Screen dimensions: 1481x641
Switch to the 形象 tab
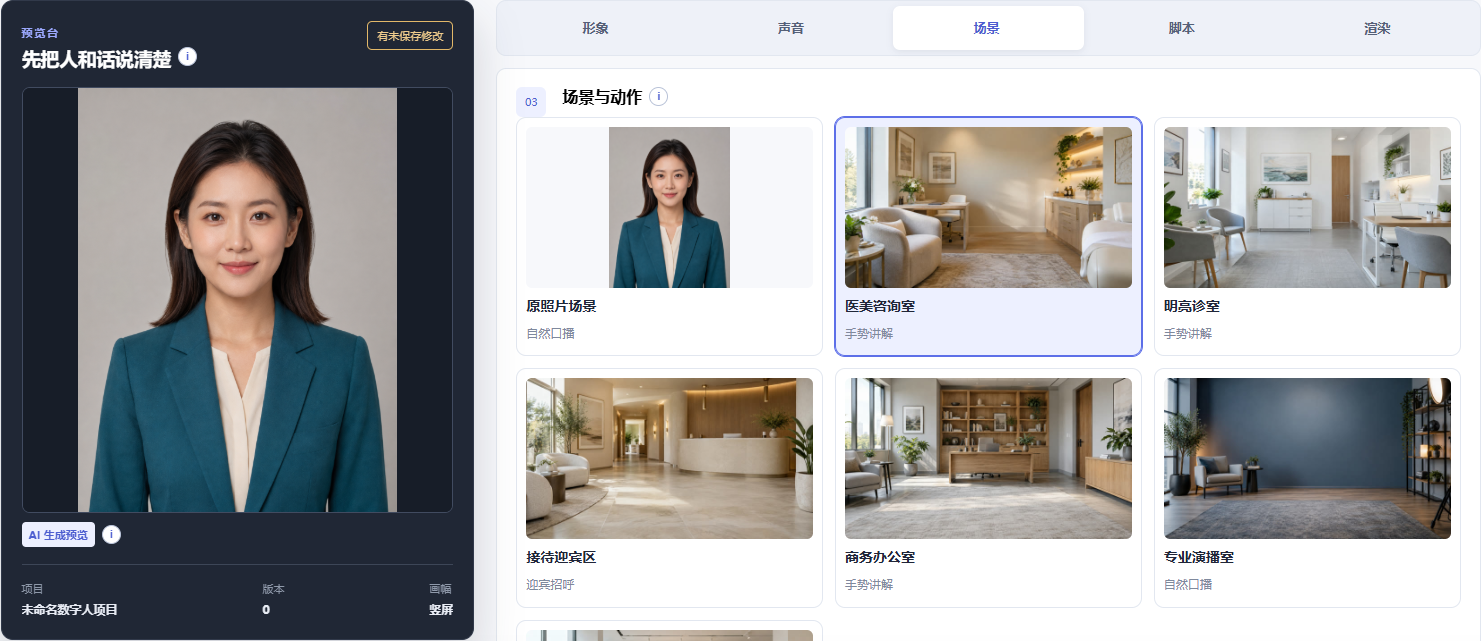pyautogui.click(x=595, y=28)
